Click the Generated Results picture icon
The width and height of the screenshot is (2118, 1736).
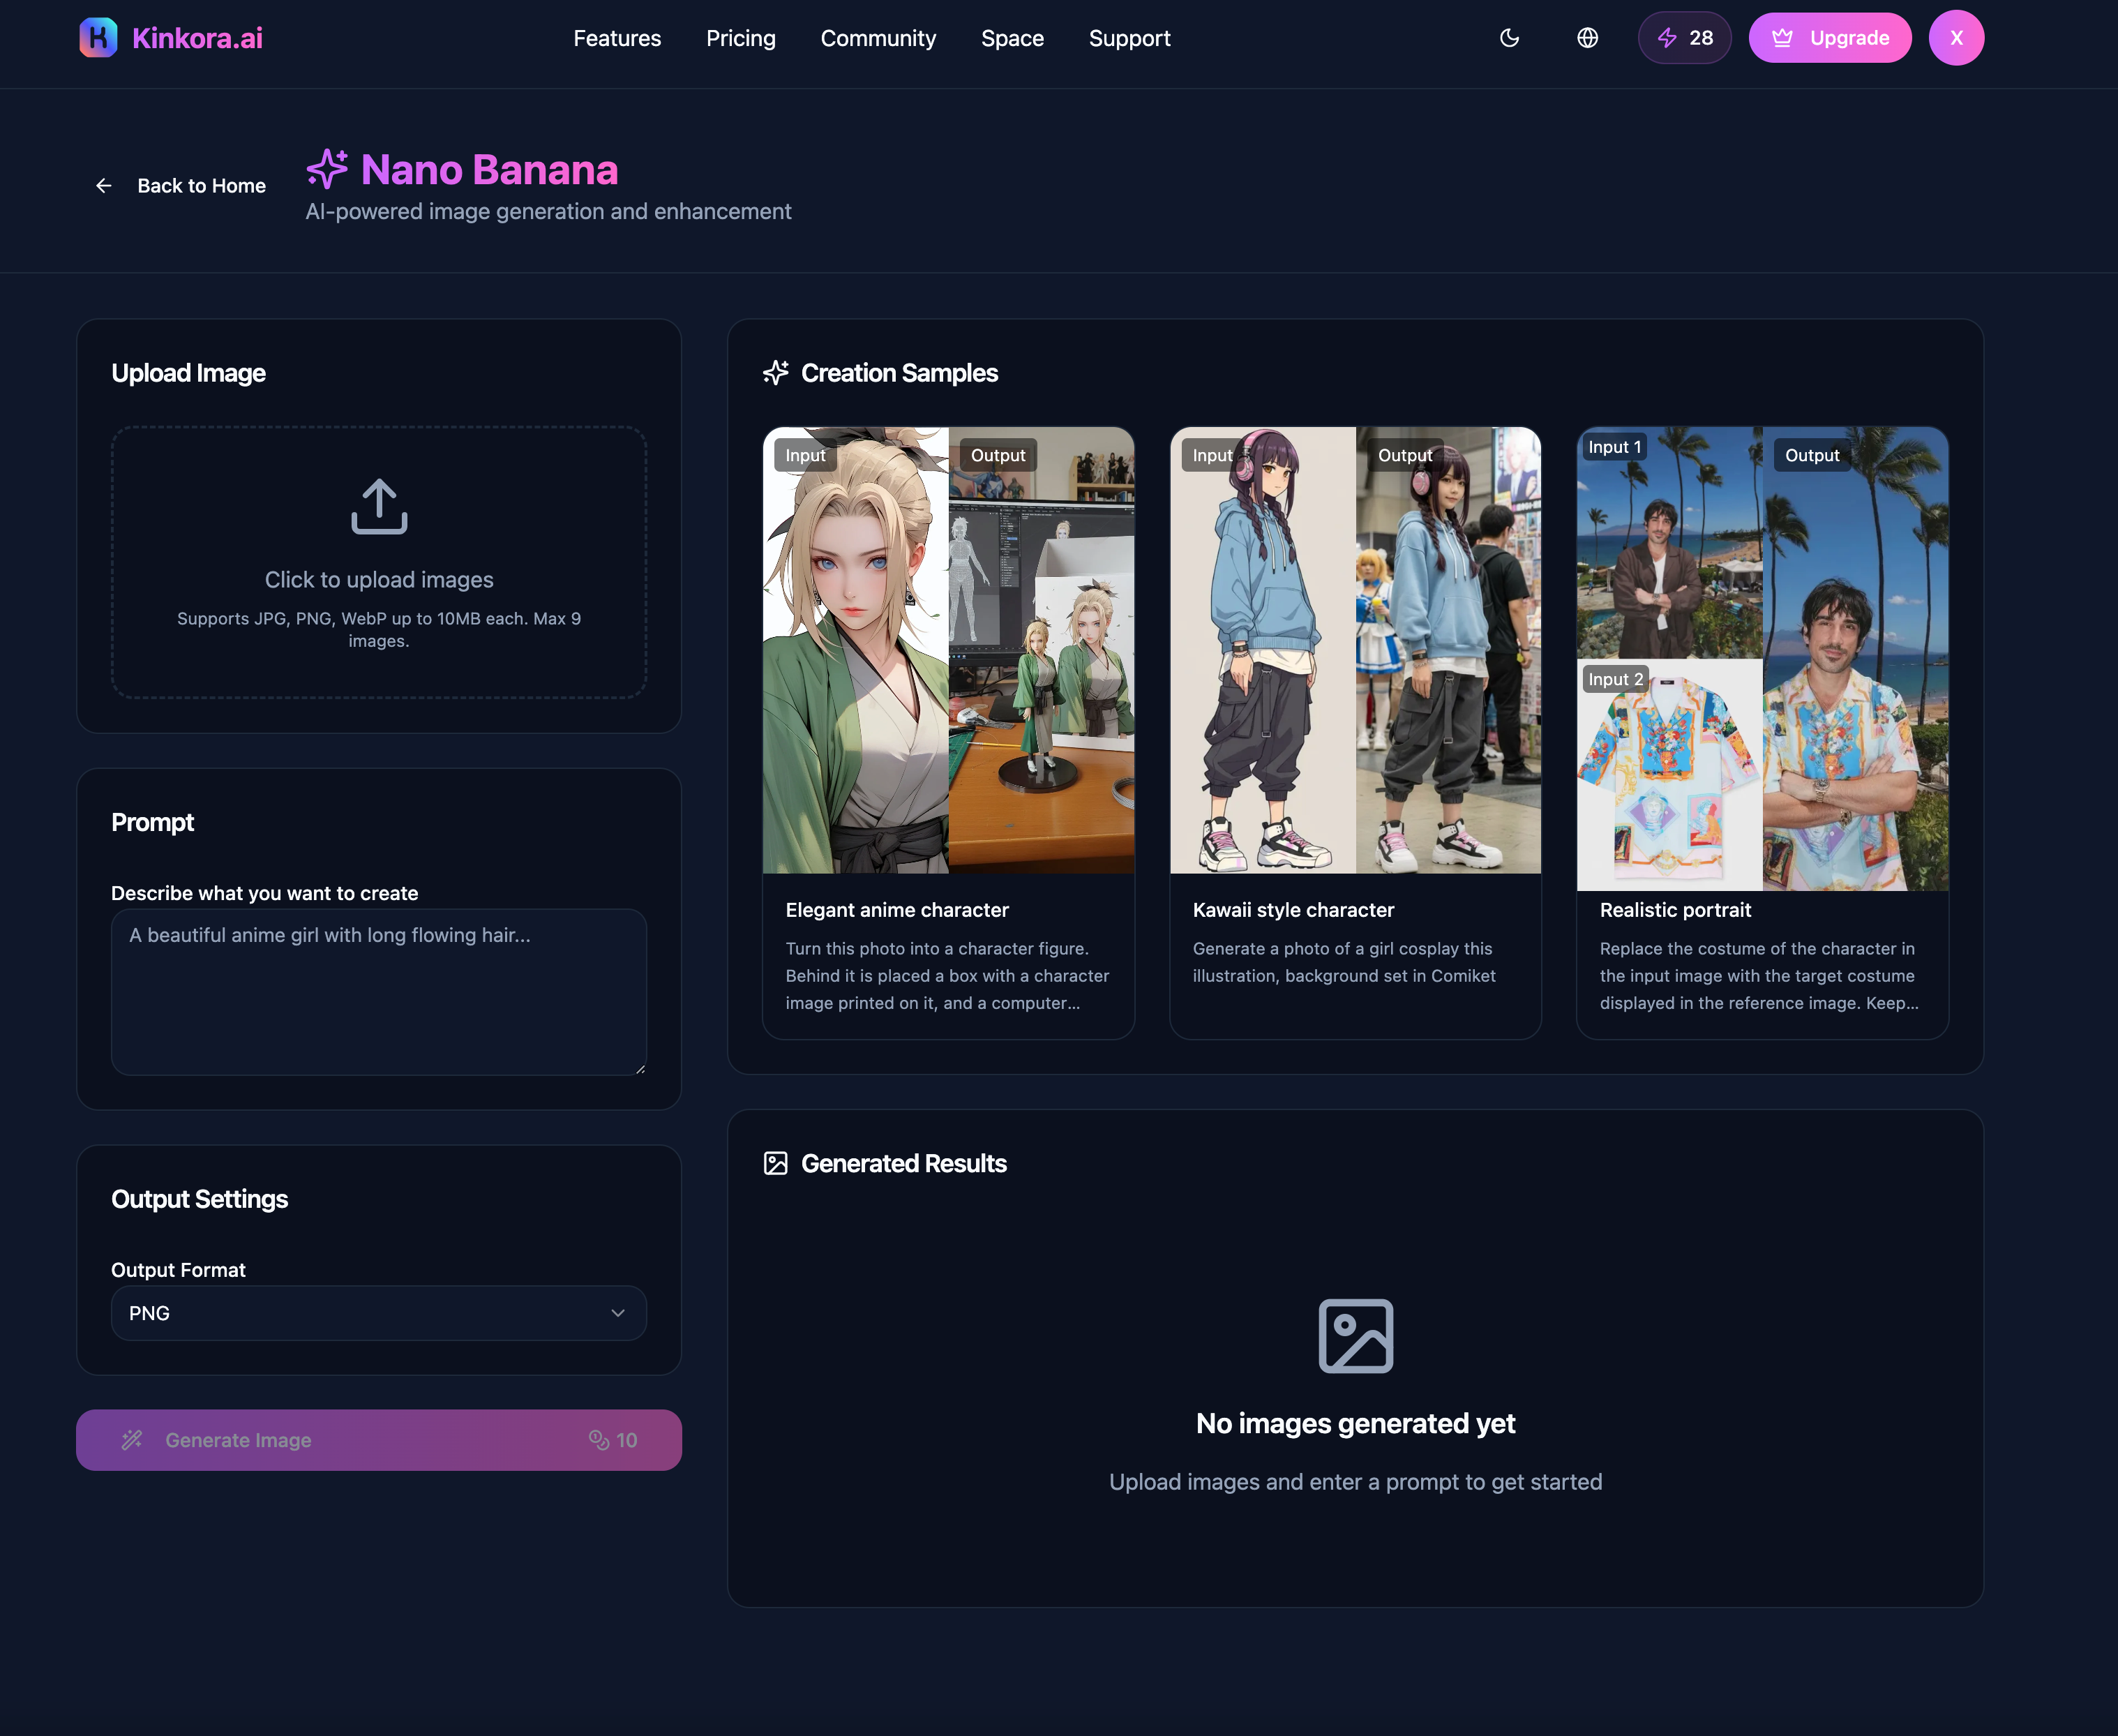pos(776,1163)
